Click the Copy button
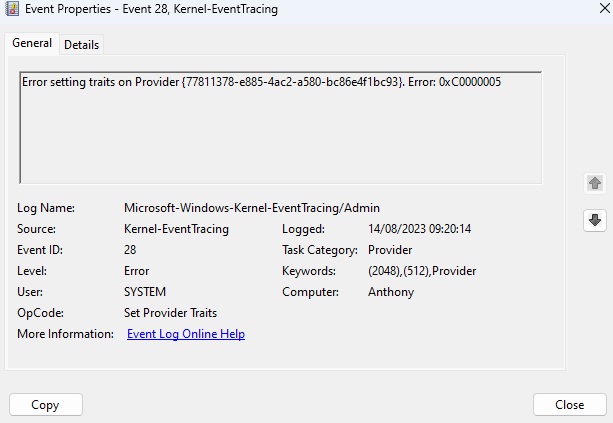The width and height of the screenshot is (613, 423). coord(46,405)
